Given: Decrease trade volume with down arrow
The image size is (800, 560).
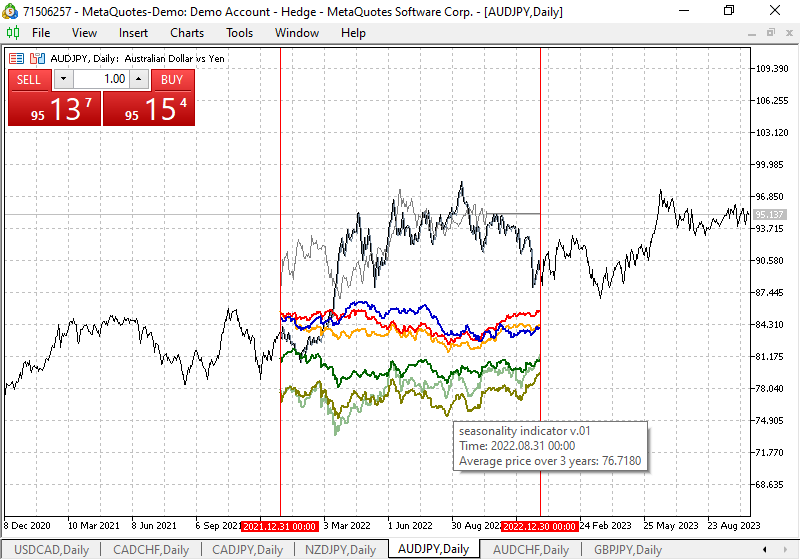Looking at the screenshot, I should (x=63, y=79).
